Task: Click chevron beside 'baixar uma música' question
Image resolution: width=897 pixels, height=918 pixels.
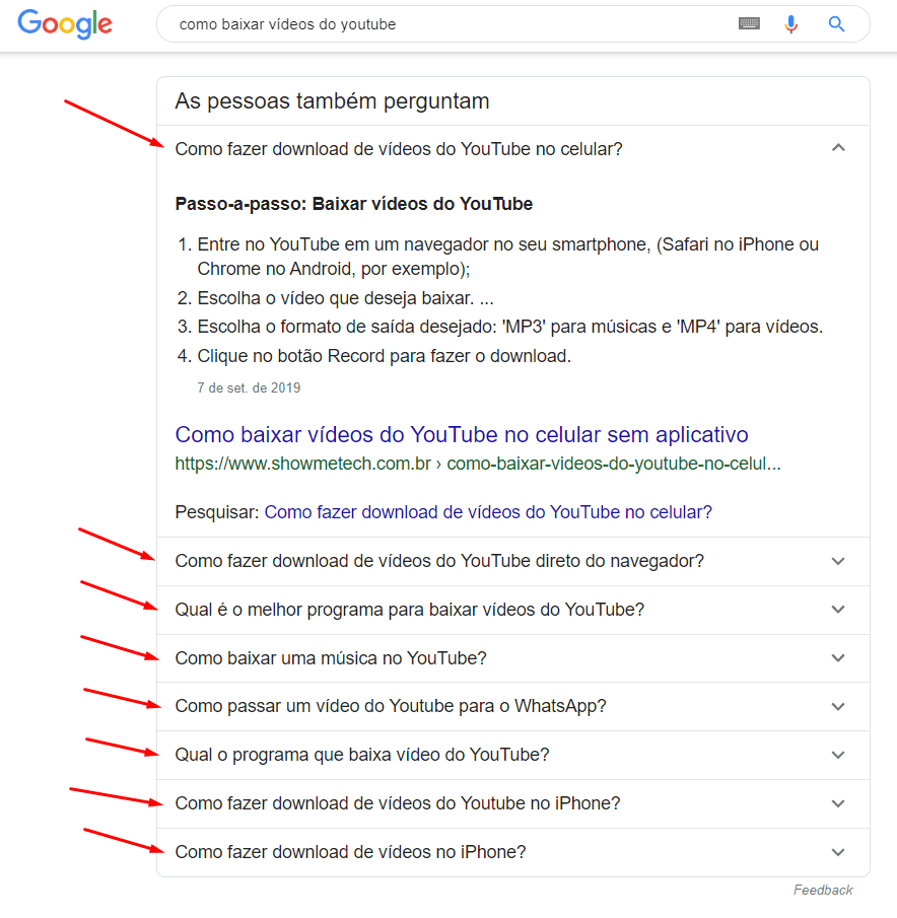Action: 838,658
